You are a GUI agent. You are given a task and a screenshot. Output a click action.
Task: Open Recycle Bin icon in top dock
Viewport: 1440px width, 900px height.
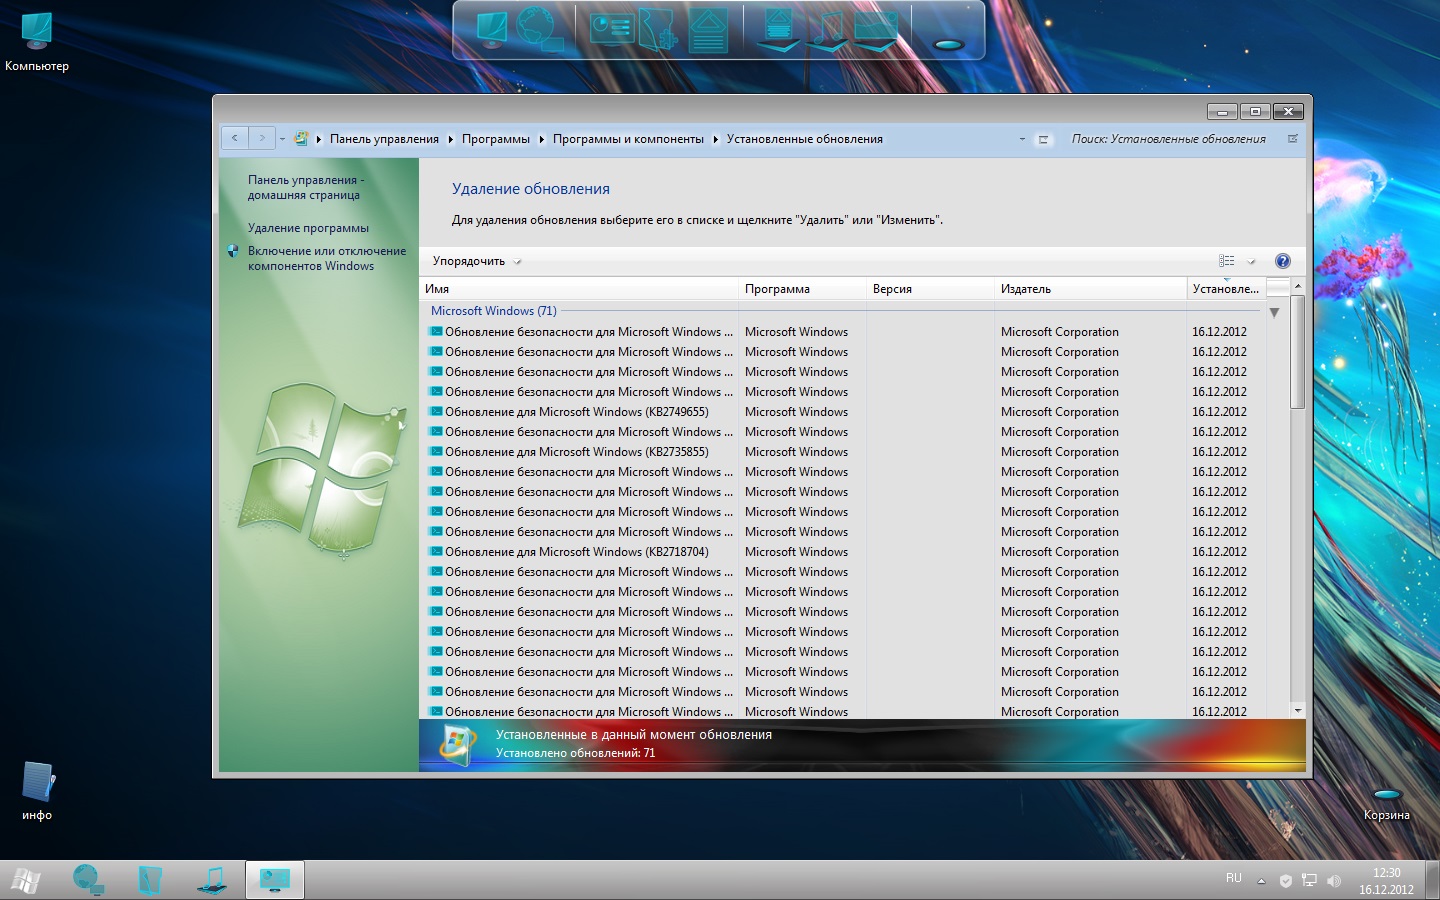[x=948, y=44]
